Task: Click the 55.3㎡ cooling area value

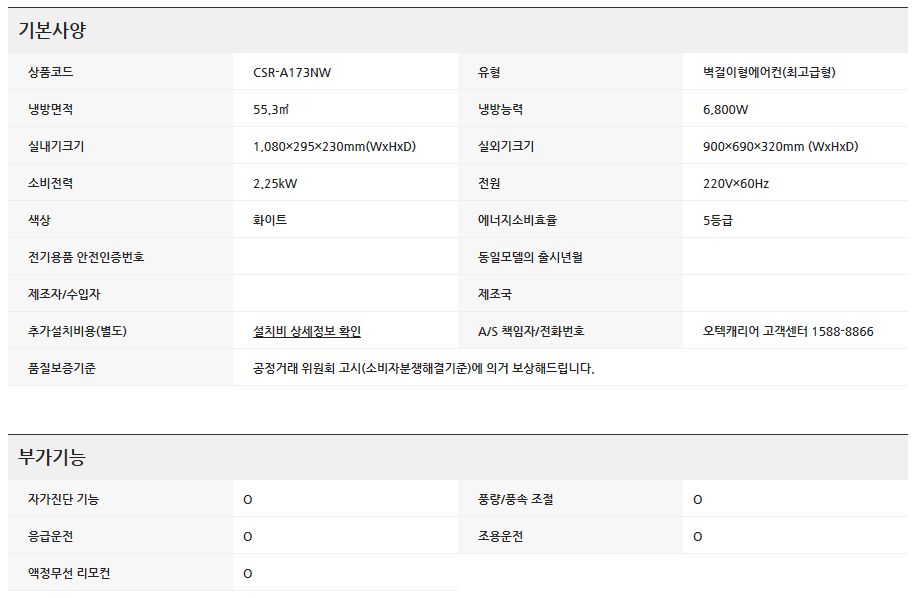Action: 271,110
